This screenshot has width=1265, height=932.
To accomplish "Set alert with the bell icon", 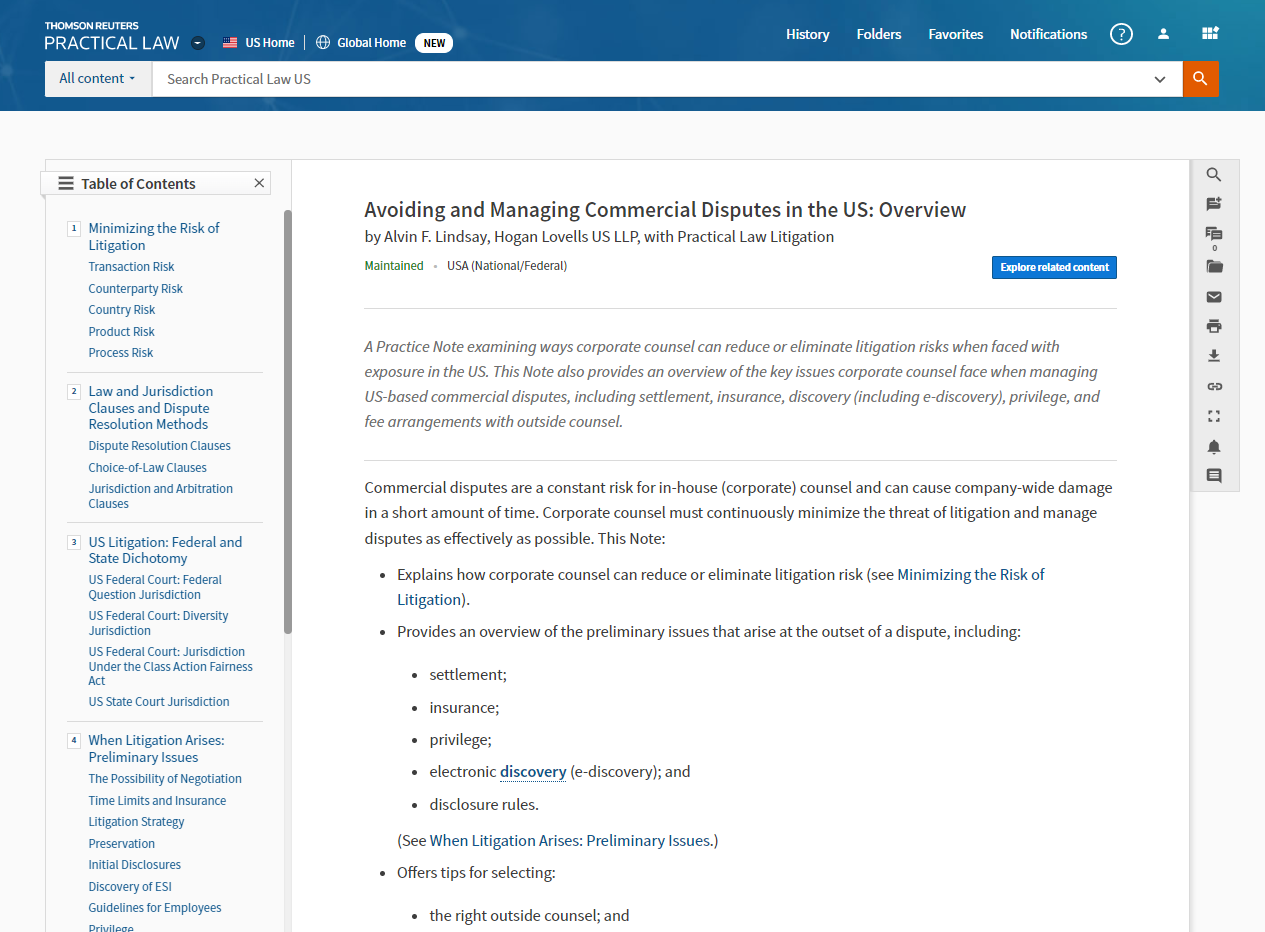I will click(x=1214, y=446).
